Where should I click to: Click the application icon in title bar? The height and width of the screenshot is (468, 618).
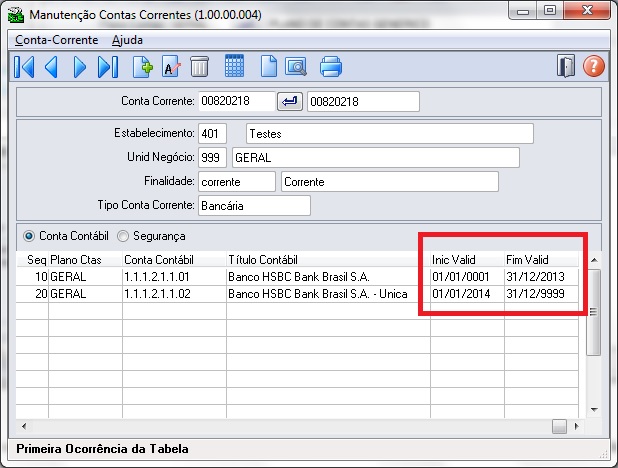point(16,15)
